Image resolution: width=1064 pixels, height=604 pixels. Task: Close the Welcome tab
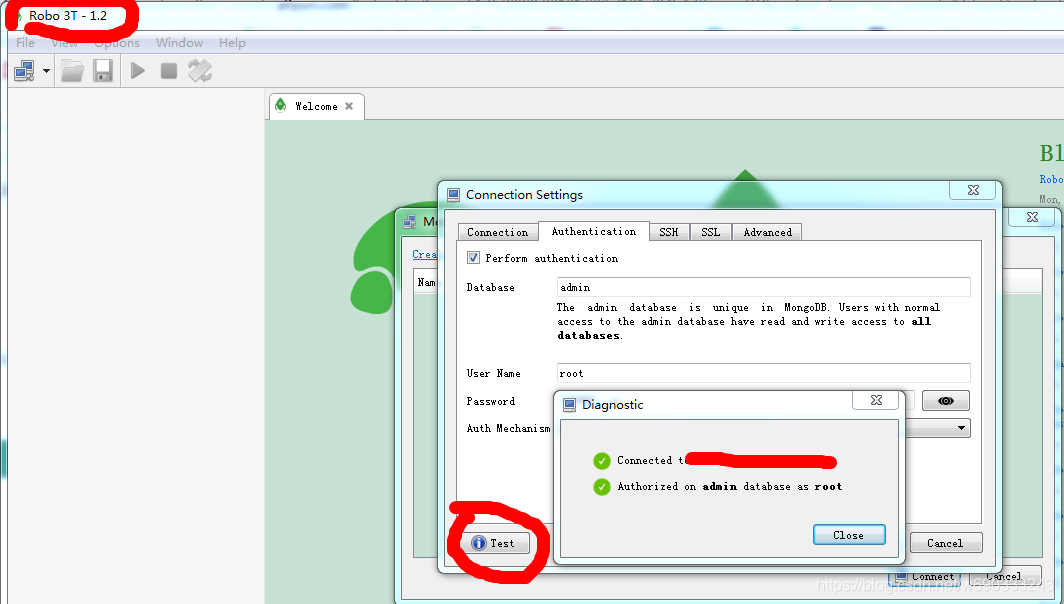(x=349, y=107)
